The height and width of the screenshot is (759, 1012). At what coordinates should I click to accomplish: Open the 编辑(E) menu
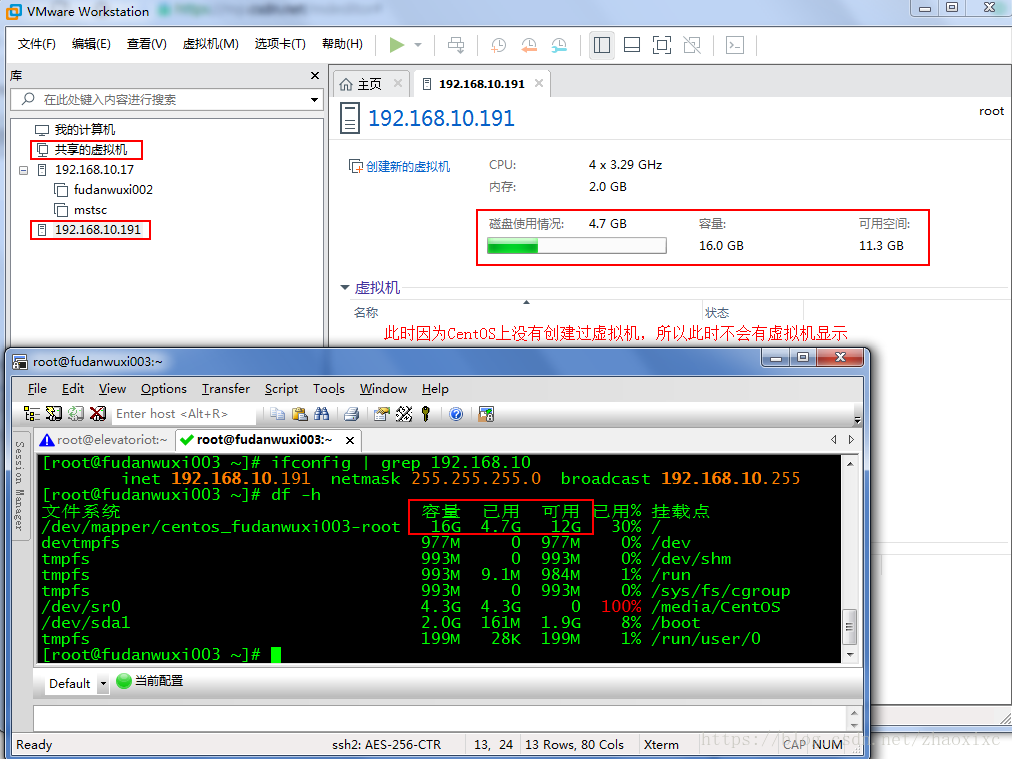[91, 44]
